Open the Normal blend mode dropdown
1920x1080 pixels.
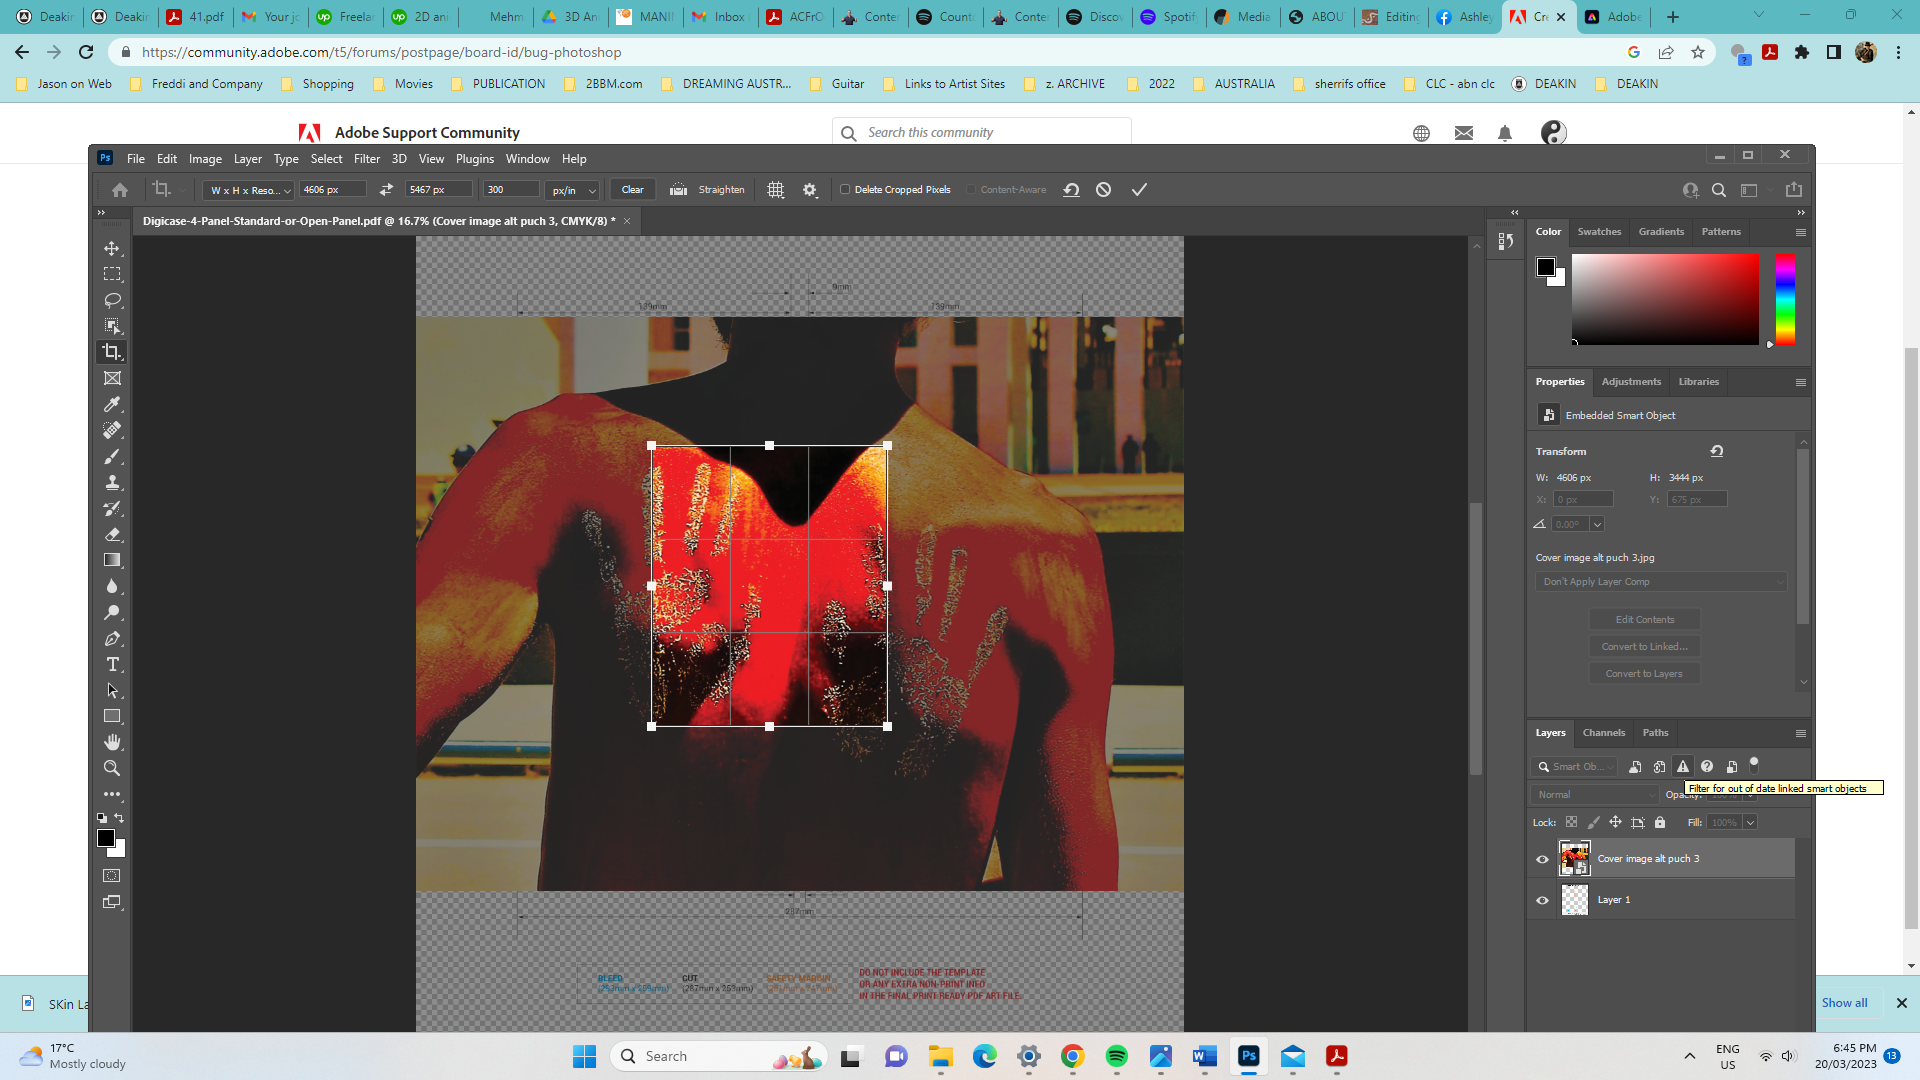[1593, 794]
